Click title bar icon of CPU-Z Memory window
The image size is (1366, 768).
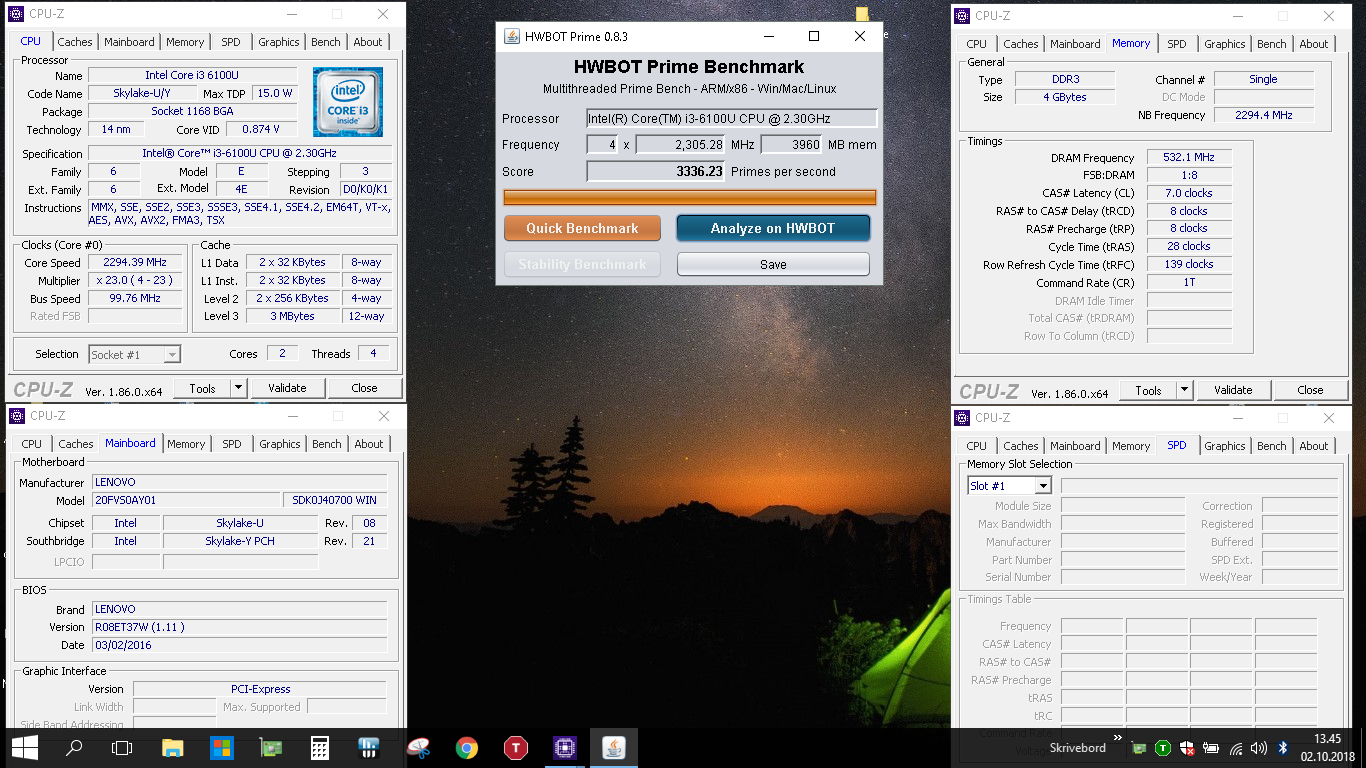pos(962,15)
